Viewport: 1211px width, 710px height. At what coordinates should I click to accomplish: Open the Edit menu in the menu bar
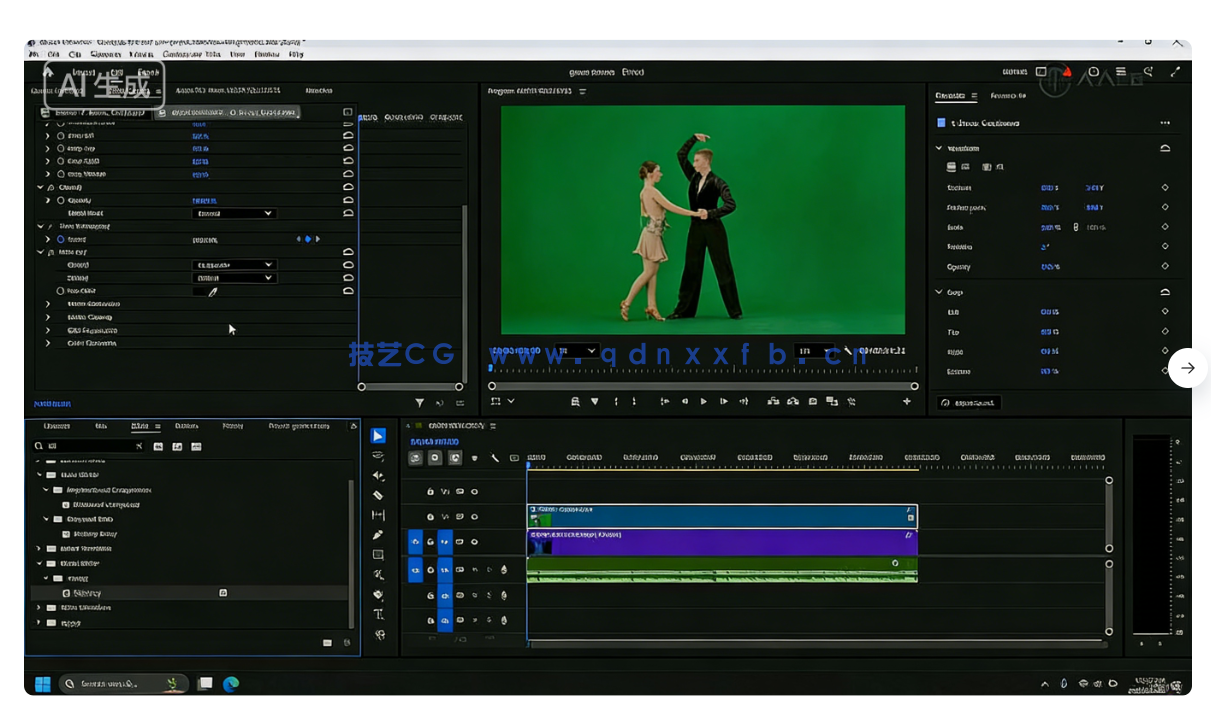click(52, 54)
